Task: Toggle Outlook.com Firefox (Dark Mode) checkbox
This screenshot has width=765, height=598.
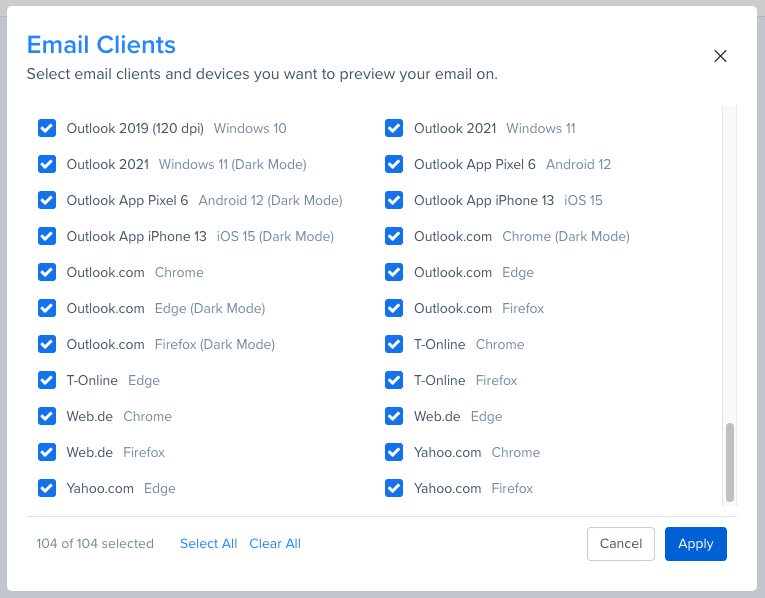Action: [x=47, y=344]
